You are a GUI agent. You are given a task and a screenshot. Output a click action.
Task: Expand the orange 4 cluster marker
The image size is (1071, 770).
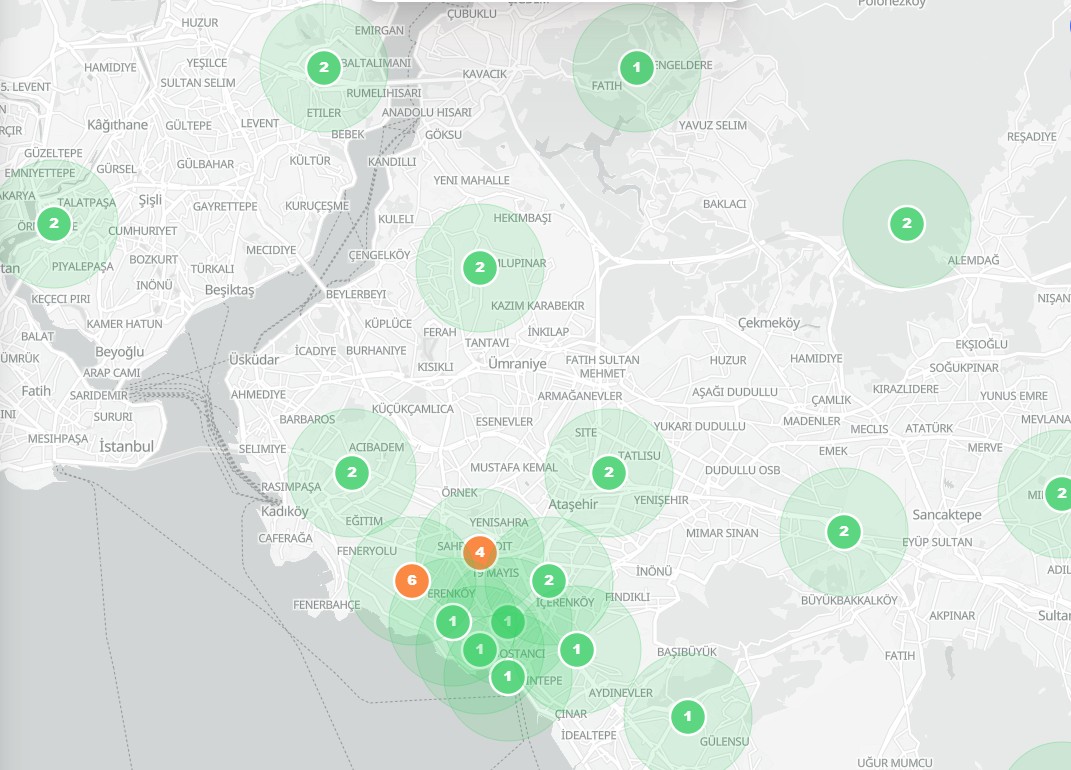tap(479, 552)
